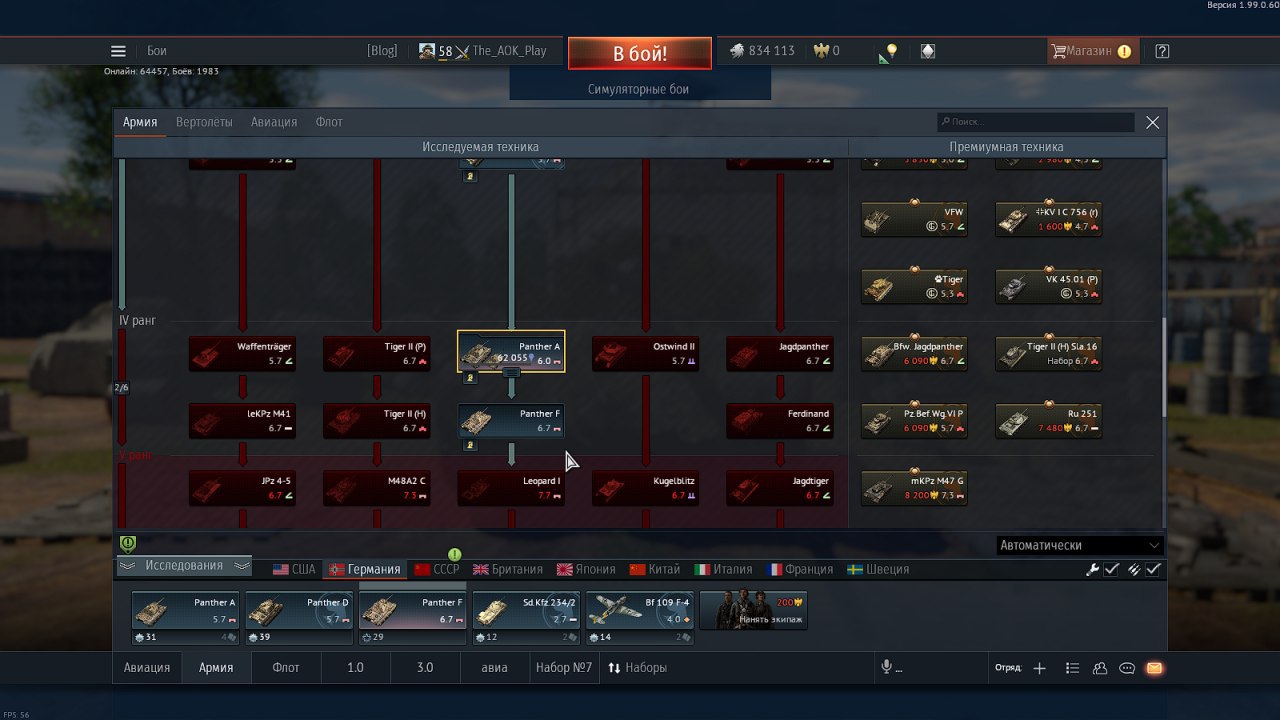
Task: Open the Симуляторные бои mode selector
Action: click(639, 89)
